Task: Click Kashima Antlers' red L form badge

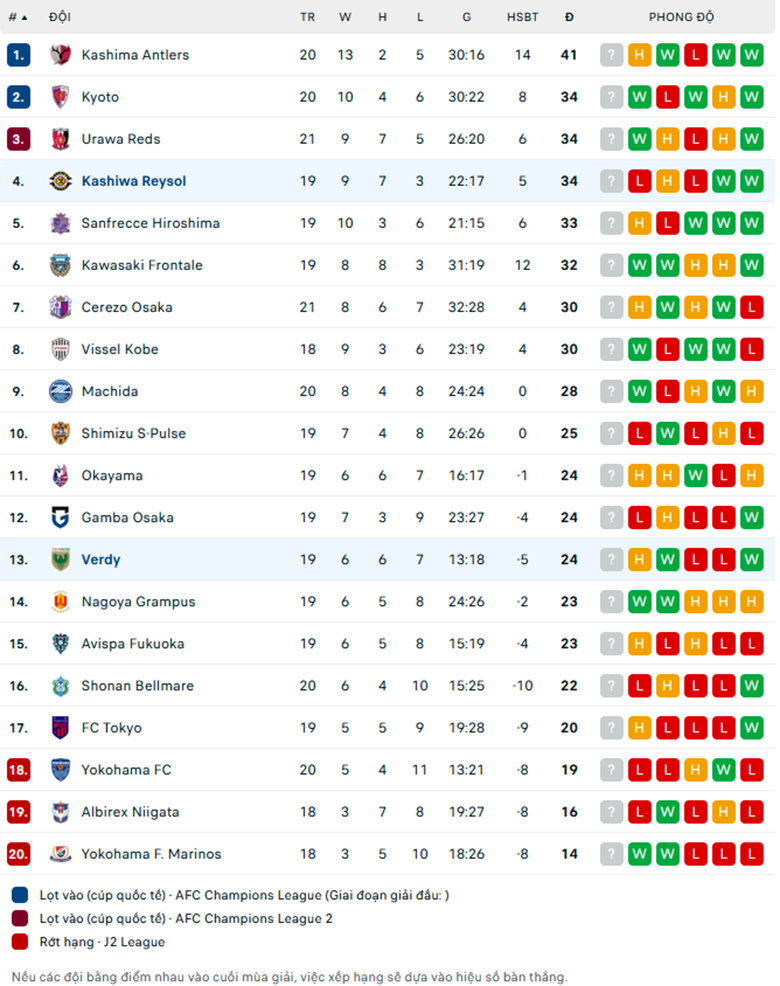Action: [695, 55]
